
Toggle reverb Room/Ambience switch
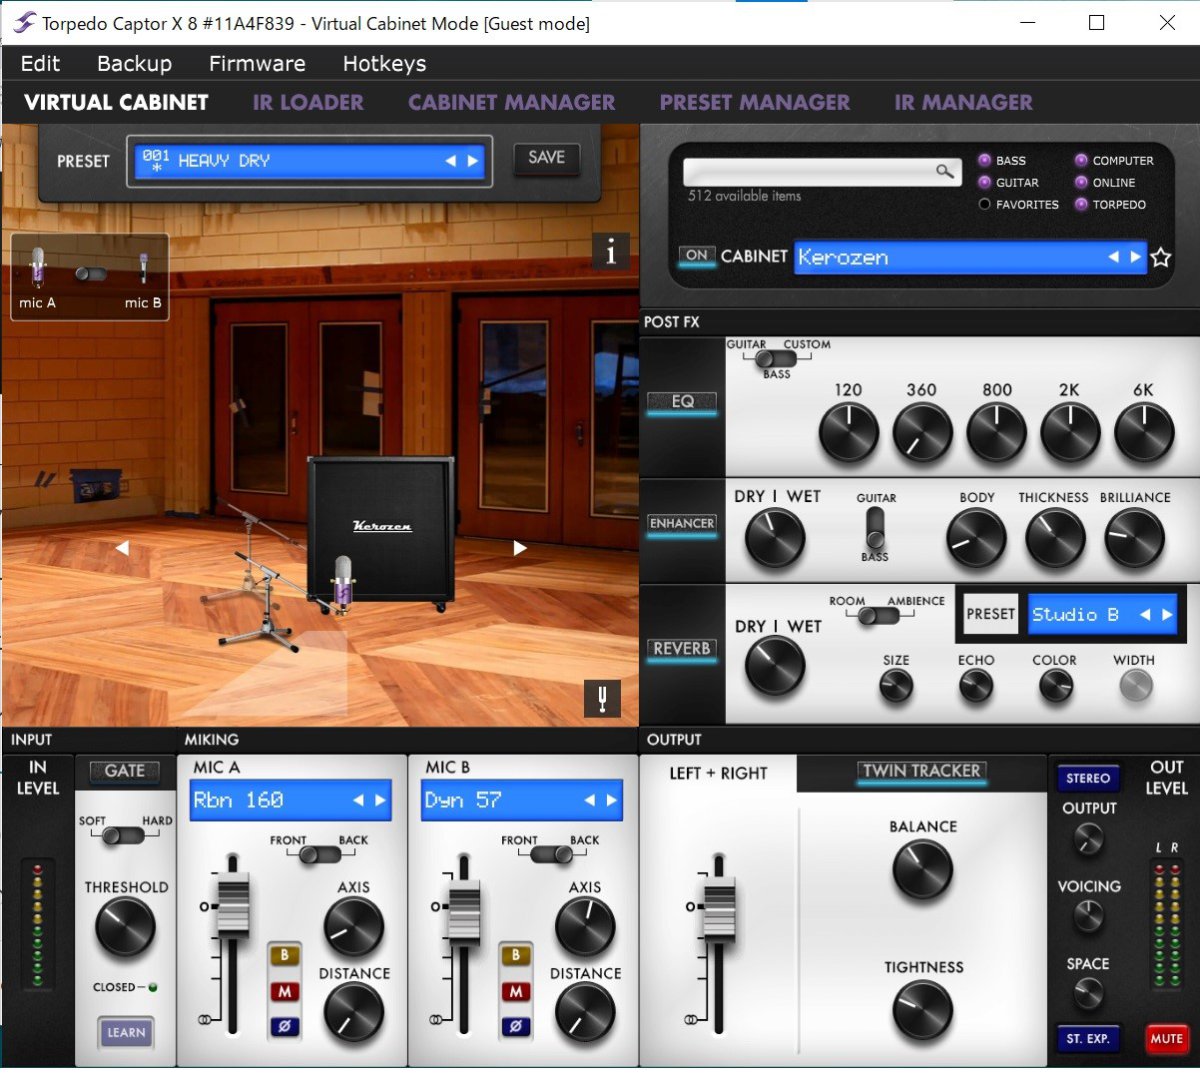coord(879,616)
